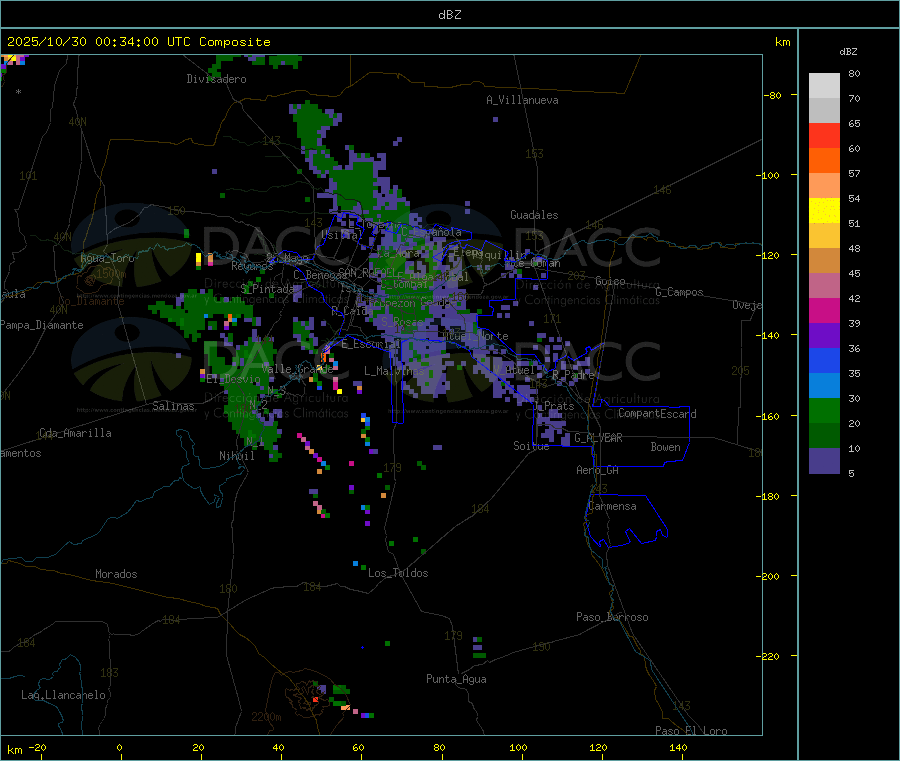
Task: Click the 'El_Desvio' label
Action: (x=234, y=379)
